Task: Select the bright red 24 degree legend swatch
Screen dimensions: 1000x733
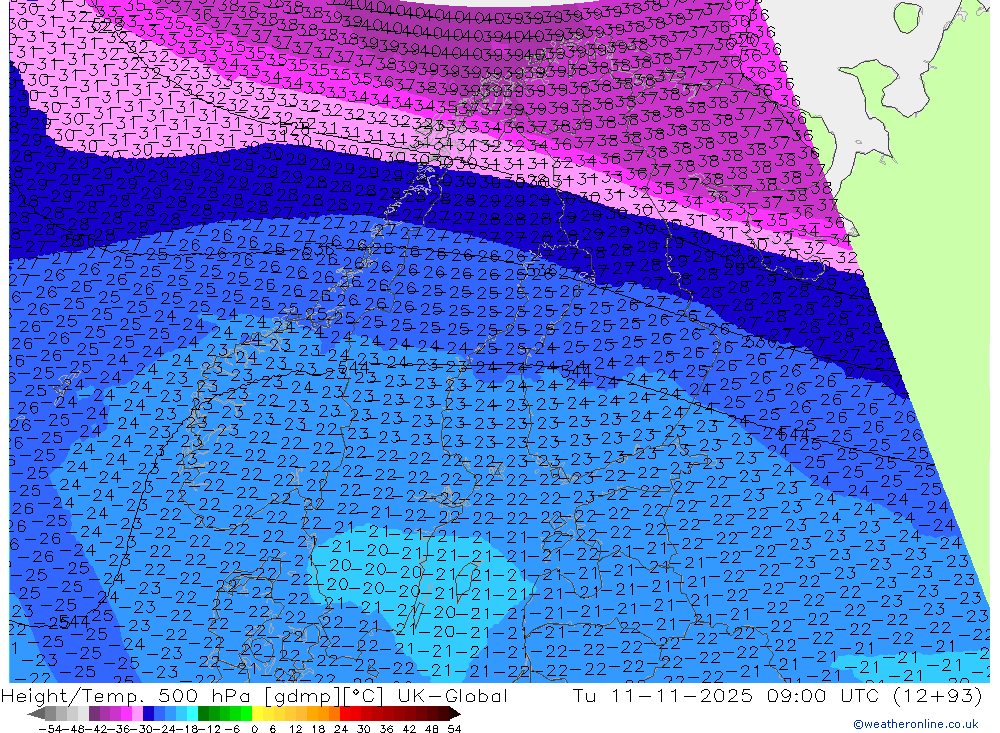Action: 345,714
